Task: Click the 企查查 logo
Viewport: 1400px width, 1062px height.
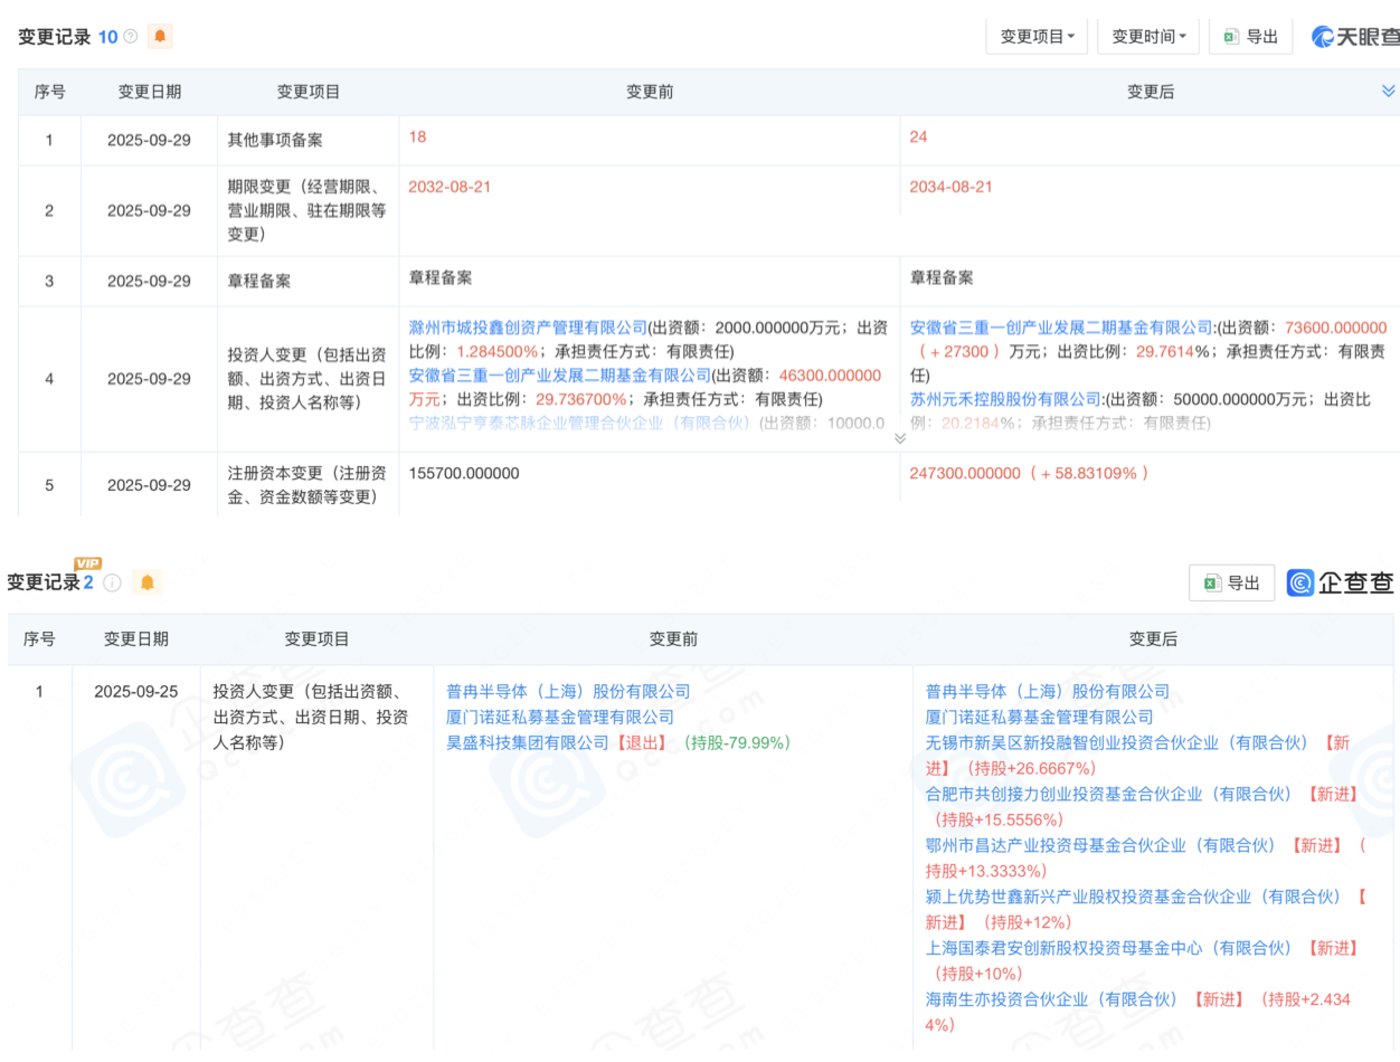Action: [1340, 583]
